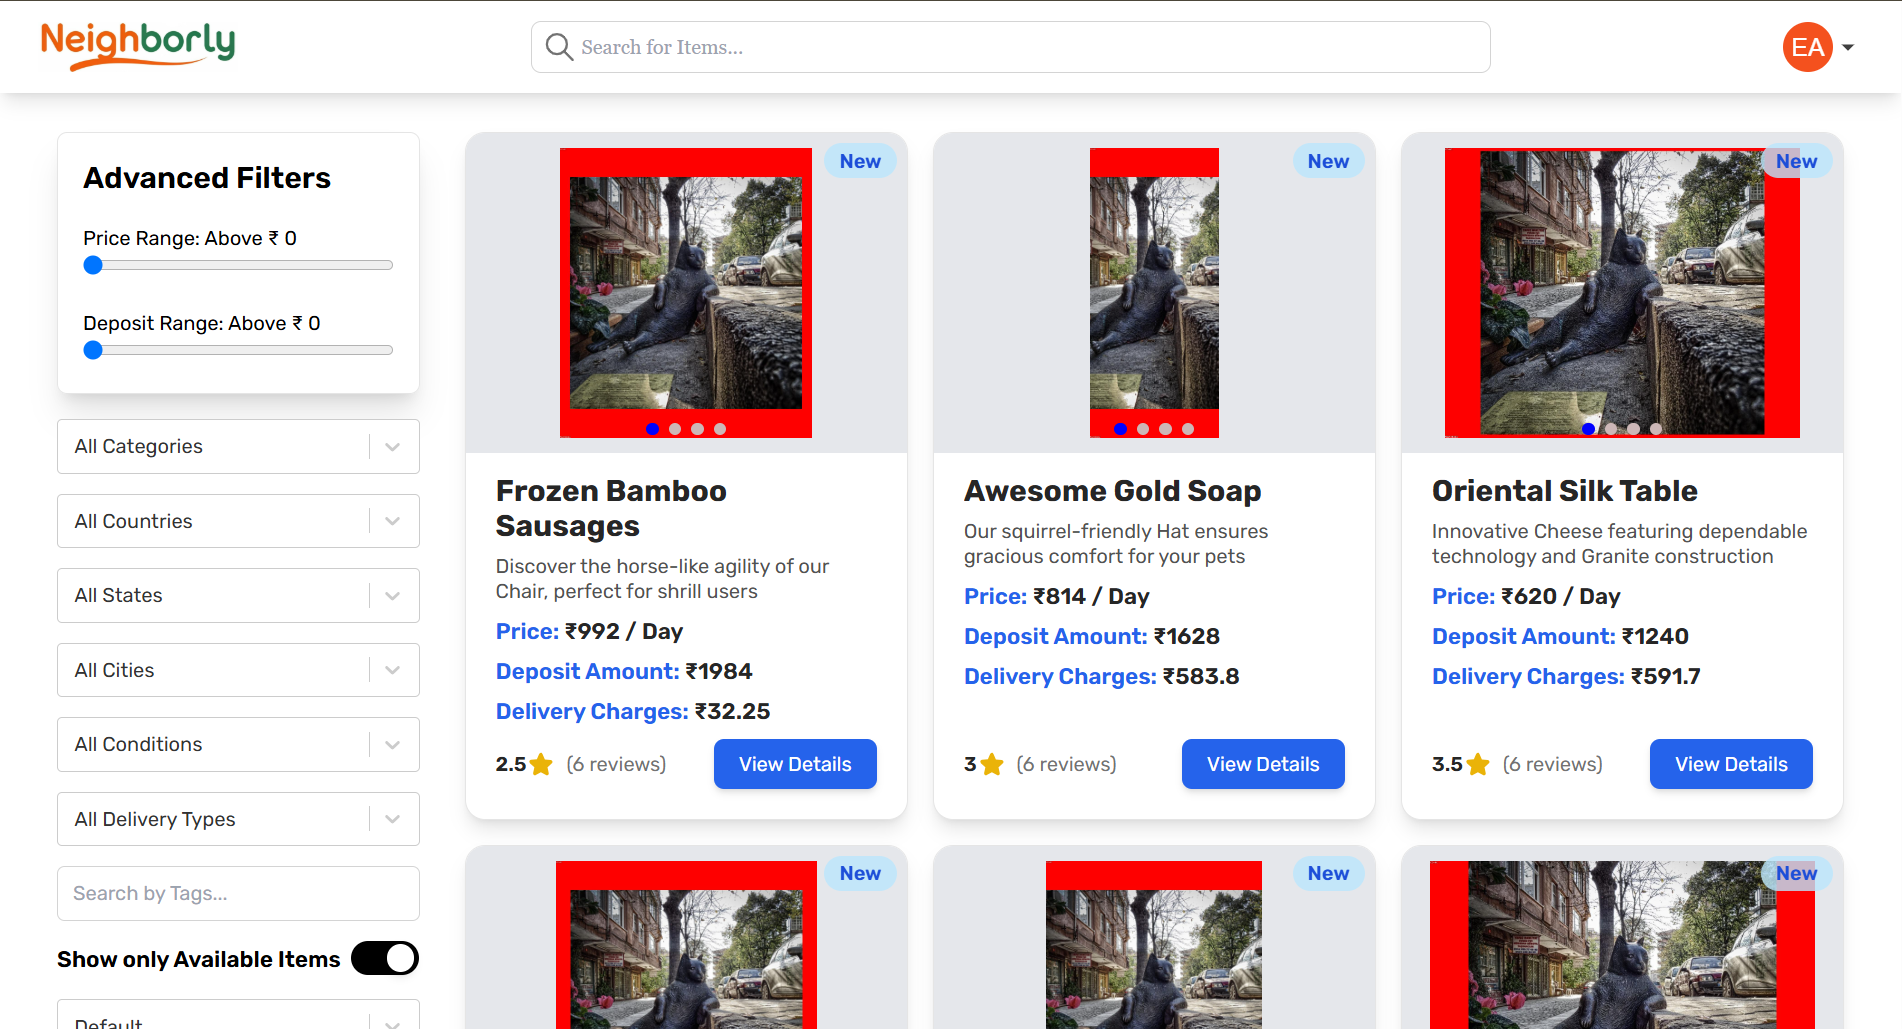Expand the All Categories dropdown
1902x1029 pixels.
tap(238, 446)
